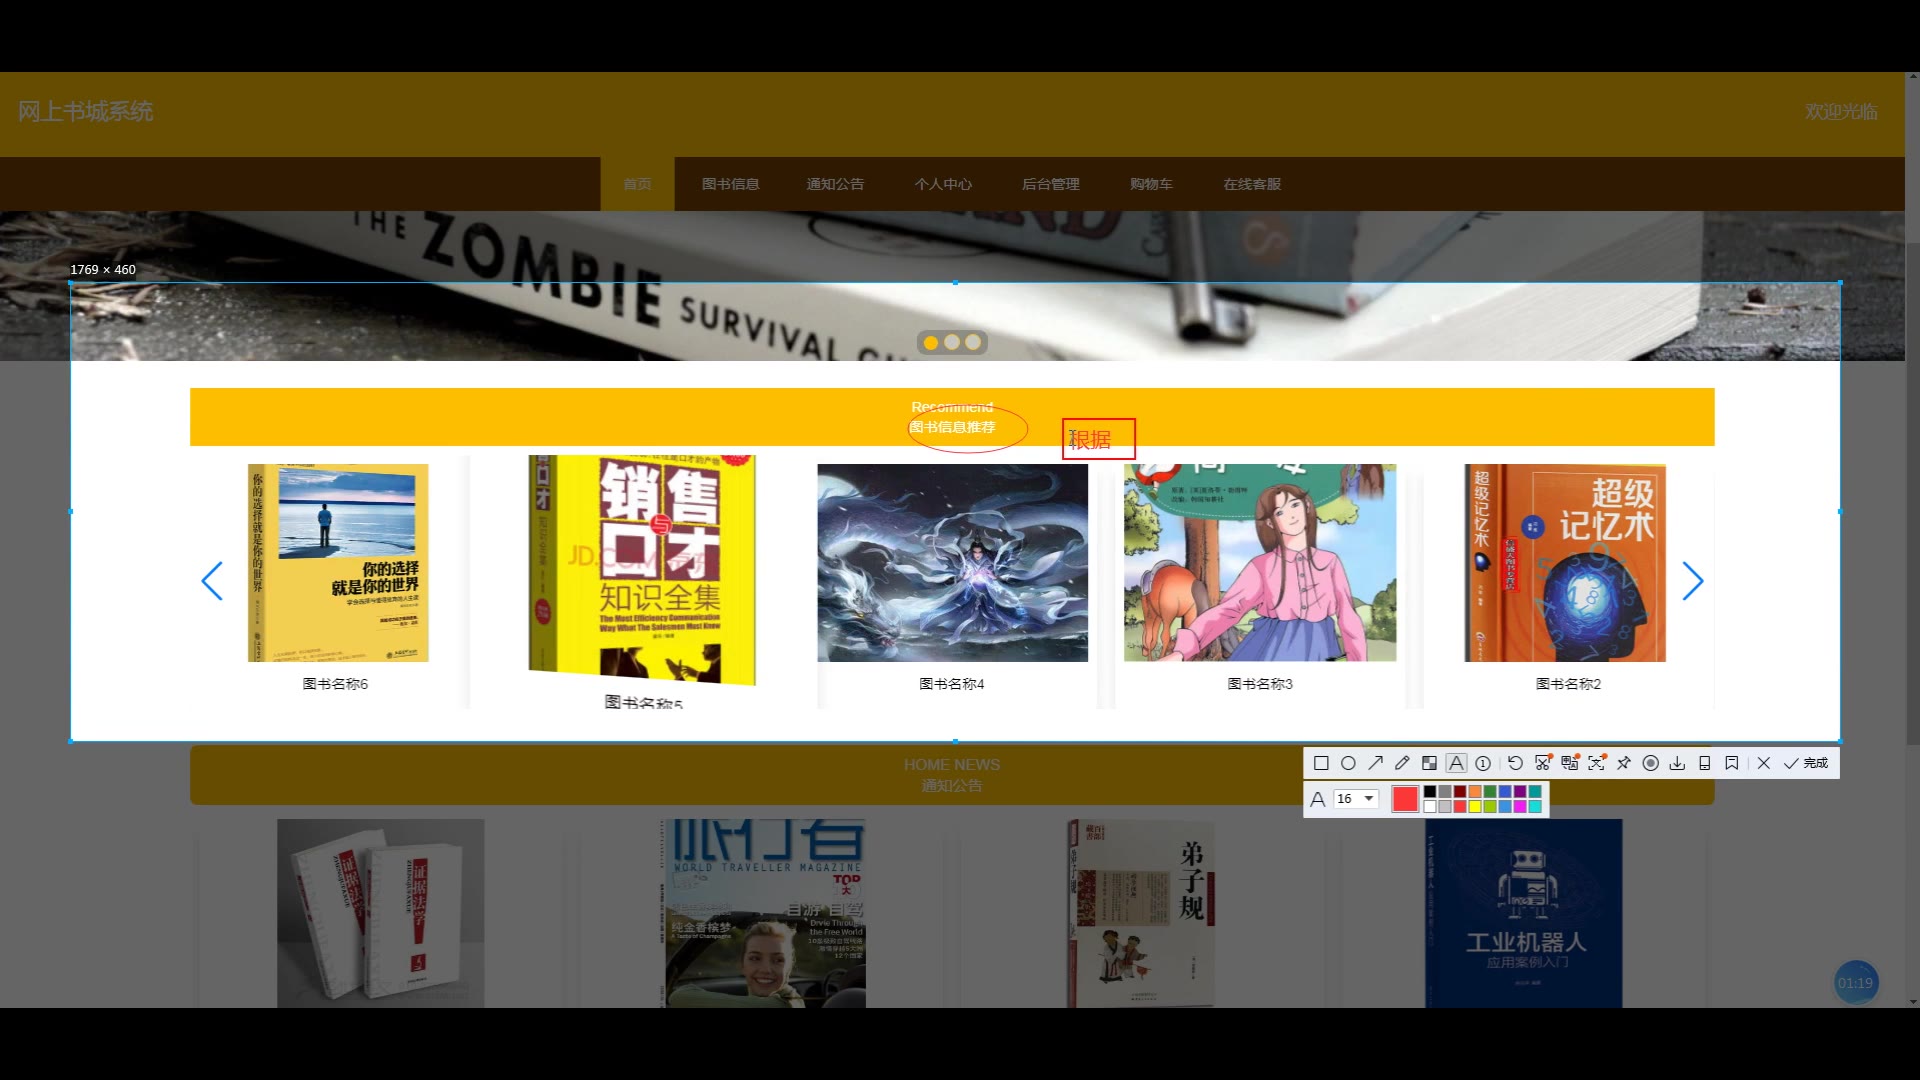Click the 图书名称3 title link

coord(1260,684)
